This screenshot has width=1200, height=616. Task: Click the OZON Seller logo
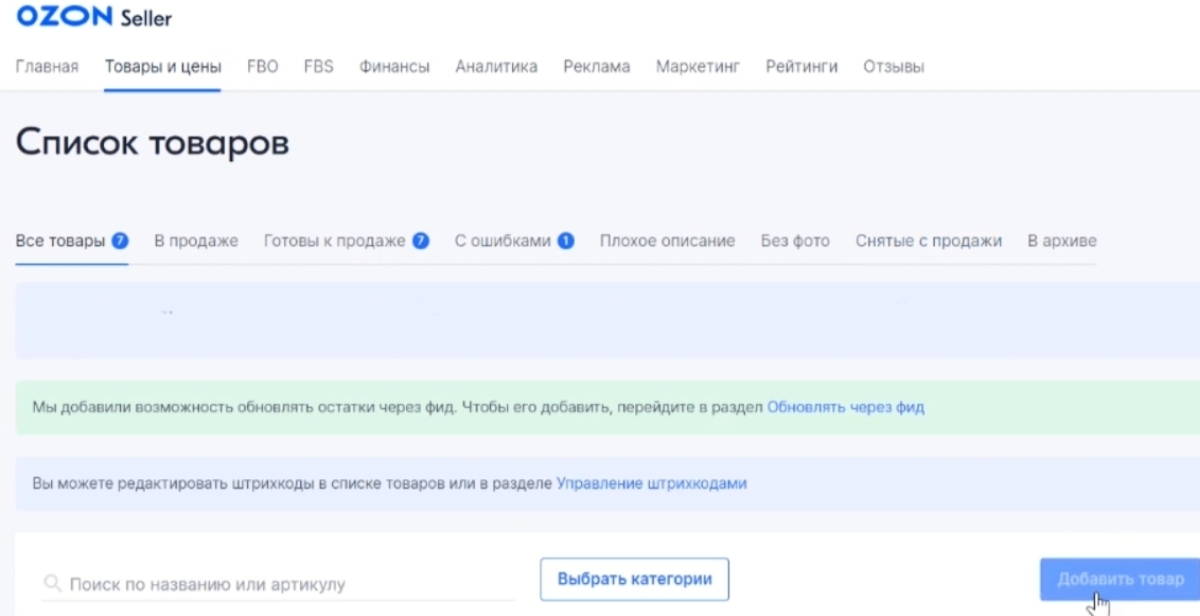click(x=93, y=17)
